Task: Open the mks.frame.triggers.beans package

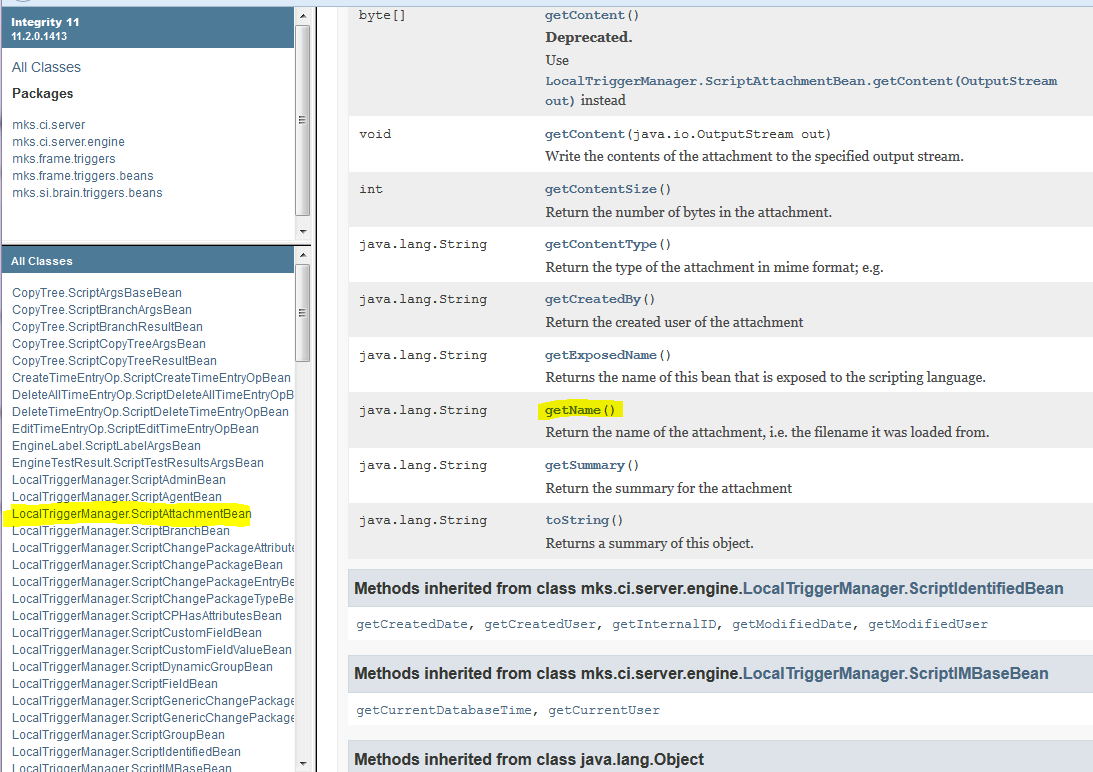Action: [x=82, y=176]
